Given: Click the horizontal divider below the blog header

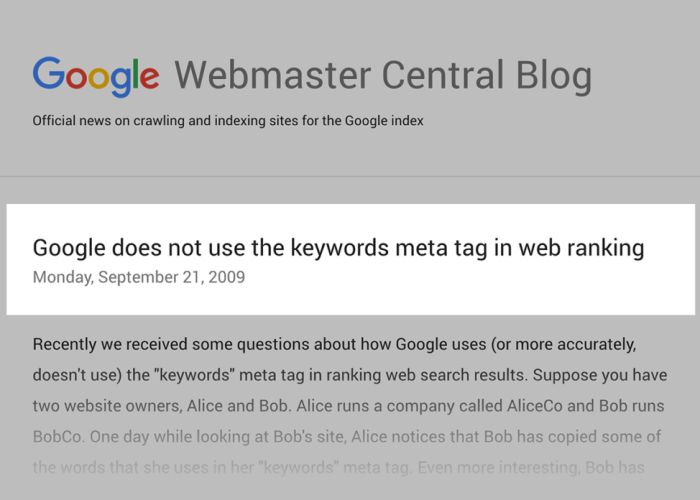Looking at the screenshot, I should (x=350, y=177).
